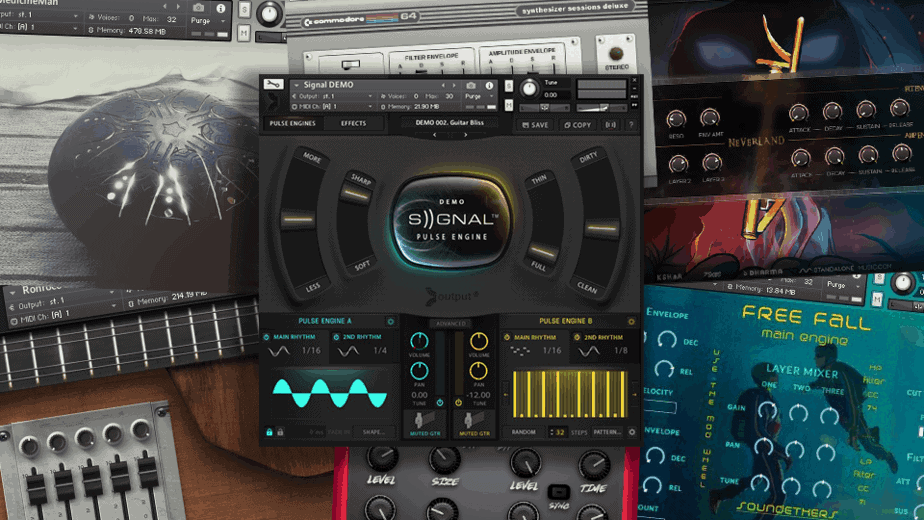This screenshot has height=520, width=924.
Task: Click the RANDOM button in Engine B
Action: [x=523, y=432]
